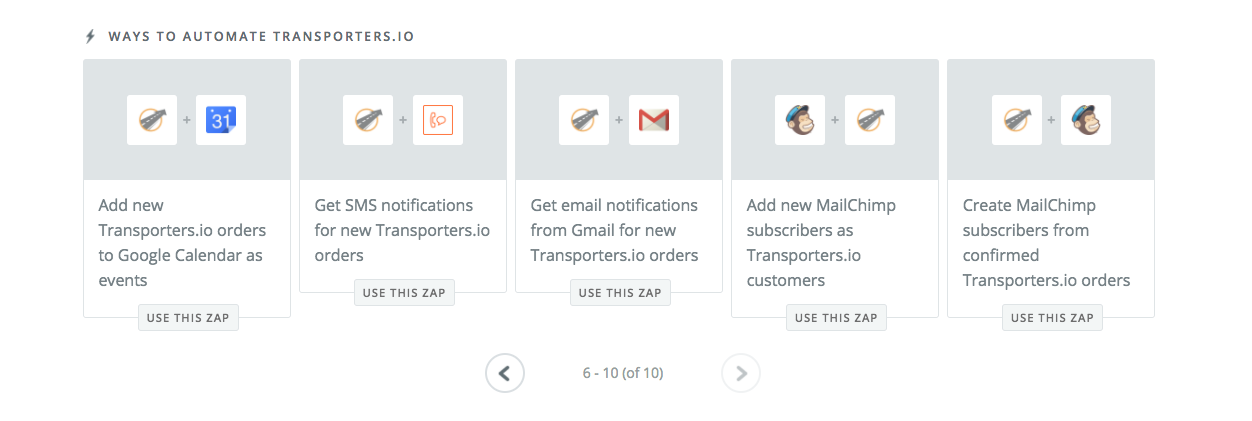This screenshot has width=1252, height=421.
Task: Click the Google Calendar icon in first card
Action: [x=221, y=120]
